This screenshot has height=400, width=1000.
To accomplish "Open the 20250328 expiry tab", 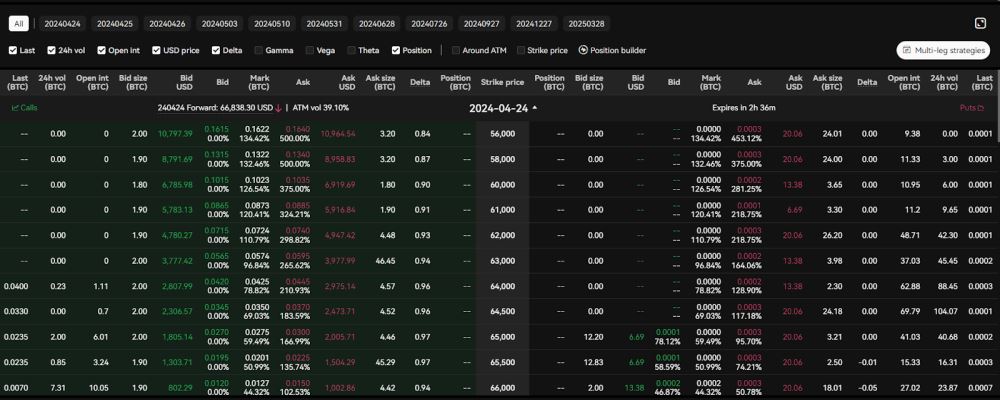I will (586, 23).
